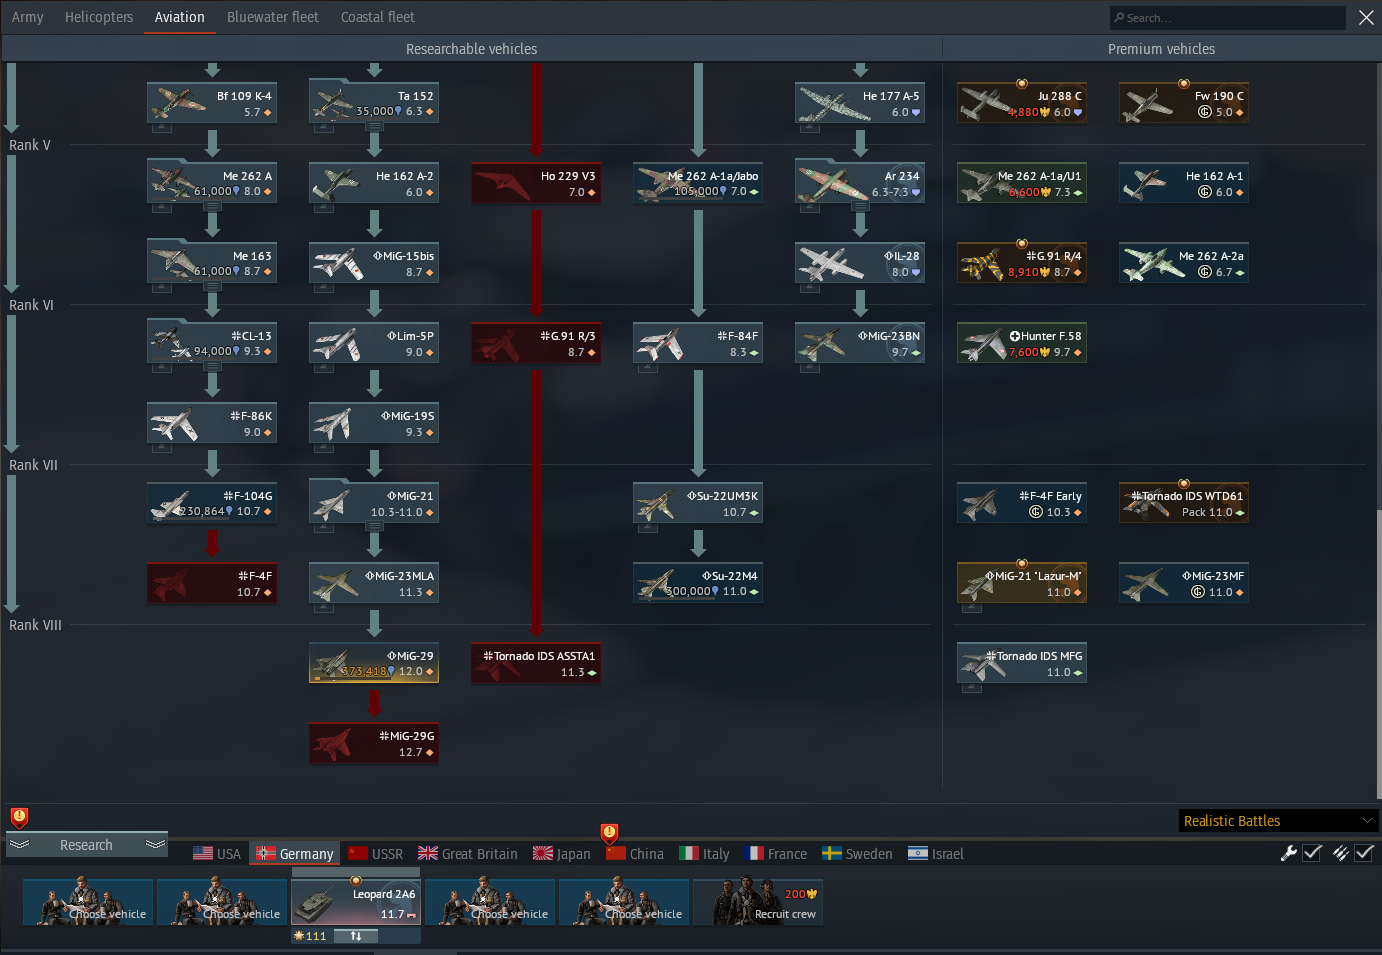Select the Su-22UM3K card
Image resolution: width=1382 pixels, height=955 pixels.
tap(698, 503)
